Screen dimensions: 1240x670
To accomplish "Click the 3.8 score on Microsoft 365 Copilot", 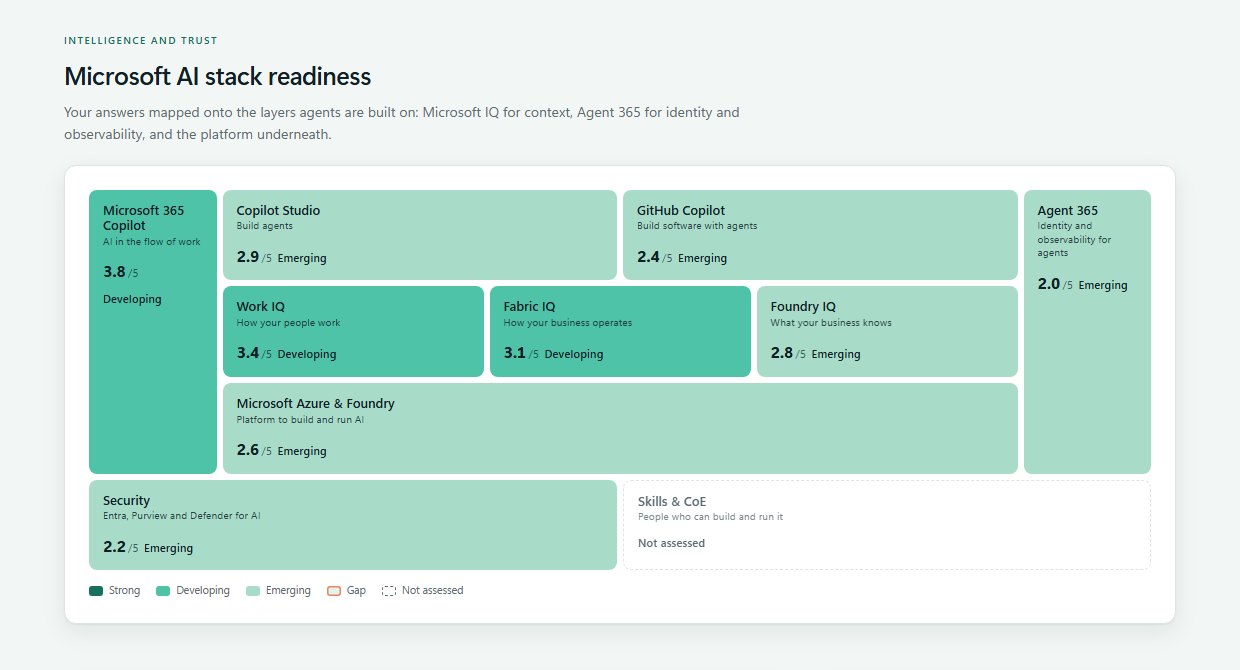I will pos(114,272).
